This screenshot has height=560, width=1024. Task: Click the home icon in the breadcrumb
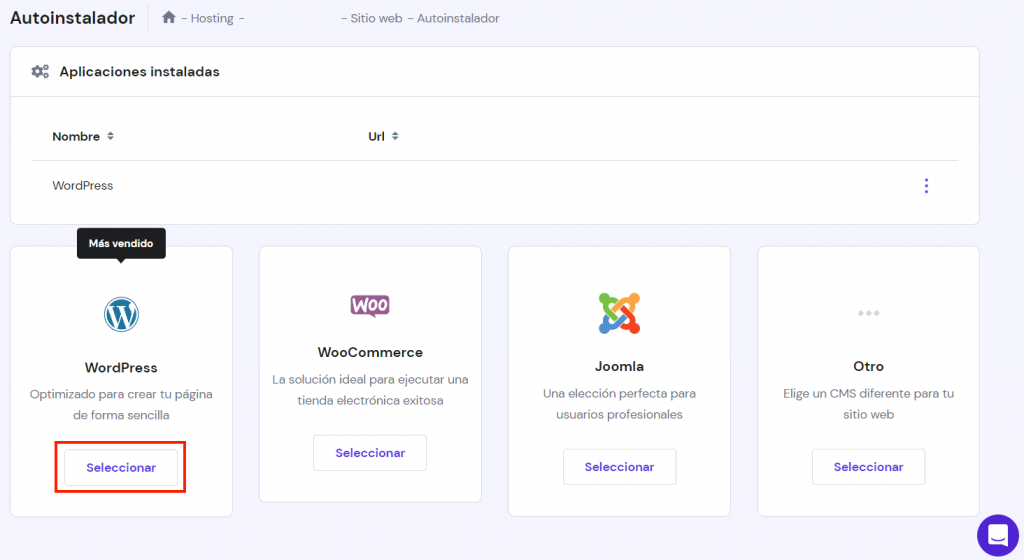point(168,18)
